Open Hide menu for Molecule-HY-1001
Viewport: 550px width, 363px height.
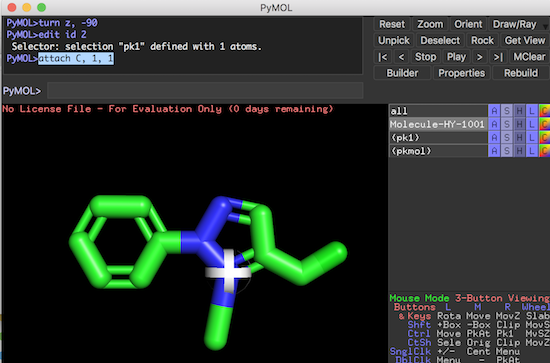519,124
